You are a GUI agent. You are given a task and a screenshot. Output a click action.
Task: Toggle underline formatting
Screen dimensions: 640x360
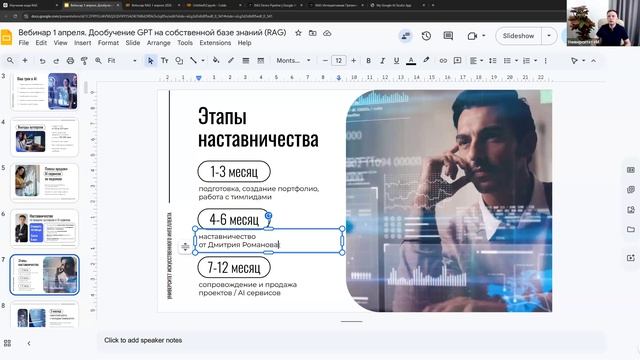[x=396, y=60]
